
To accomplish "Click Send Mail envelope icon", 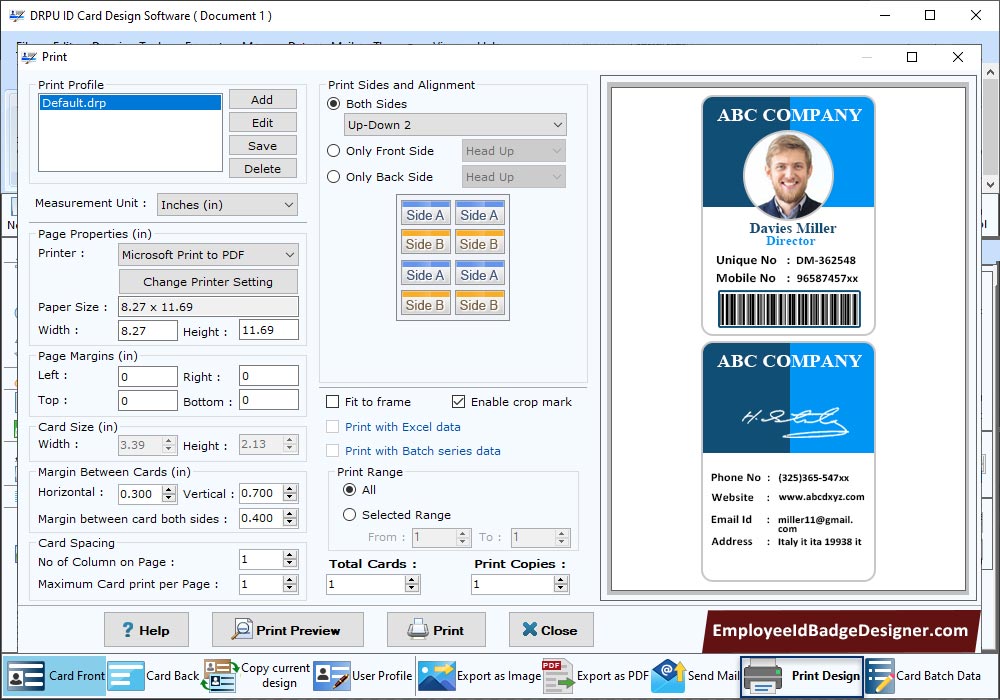I will pos(668,676).
